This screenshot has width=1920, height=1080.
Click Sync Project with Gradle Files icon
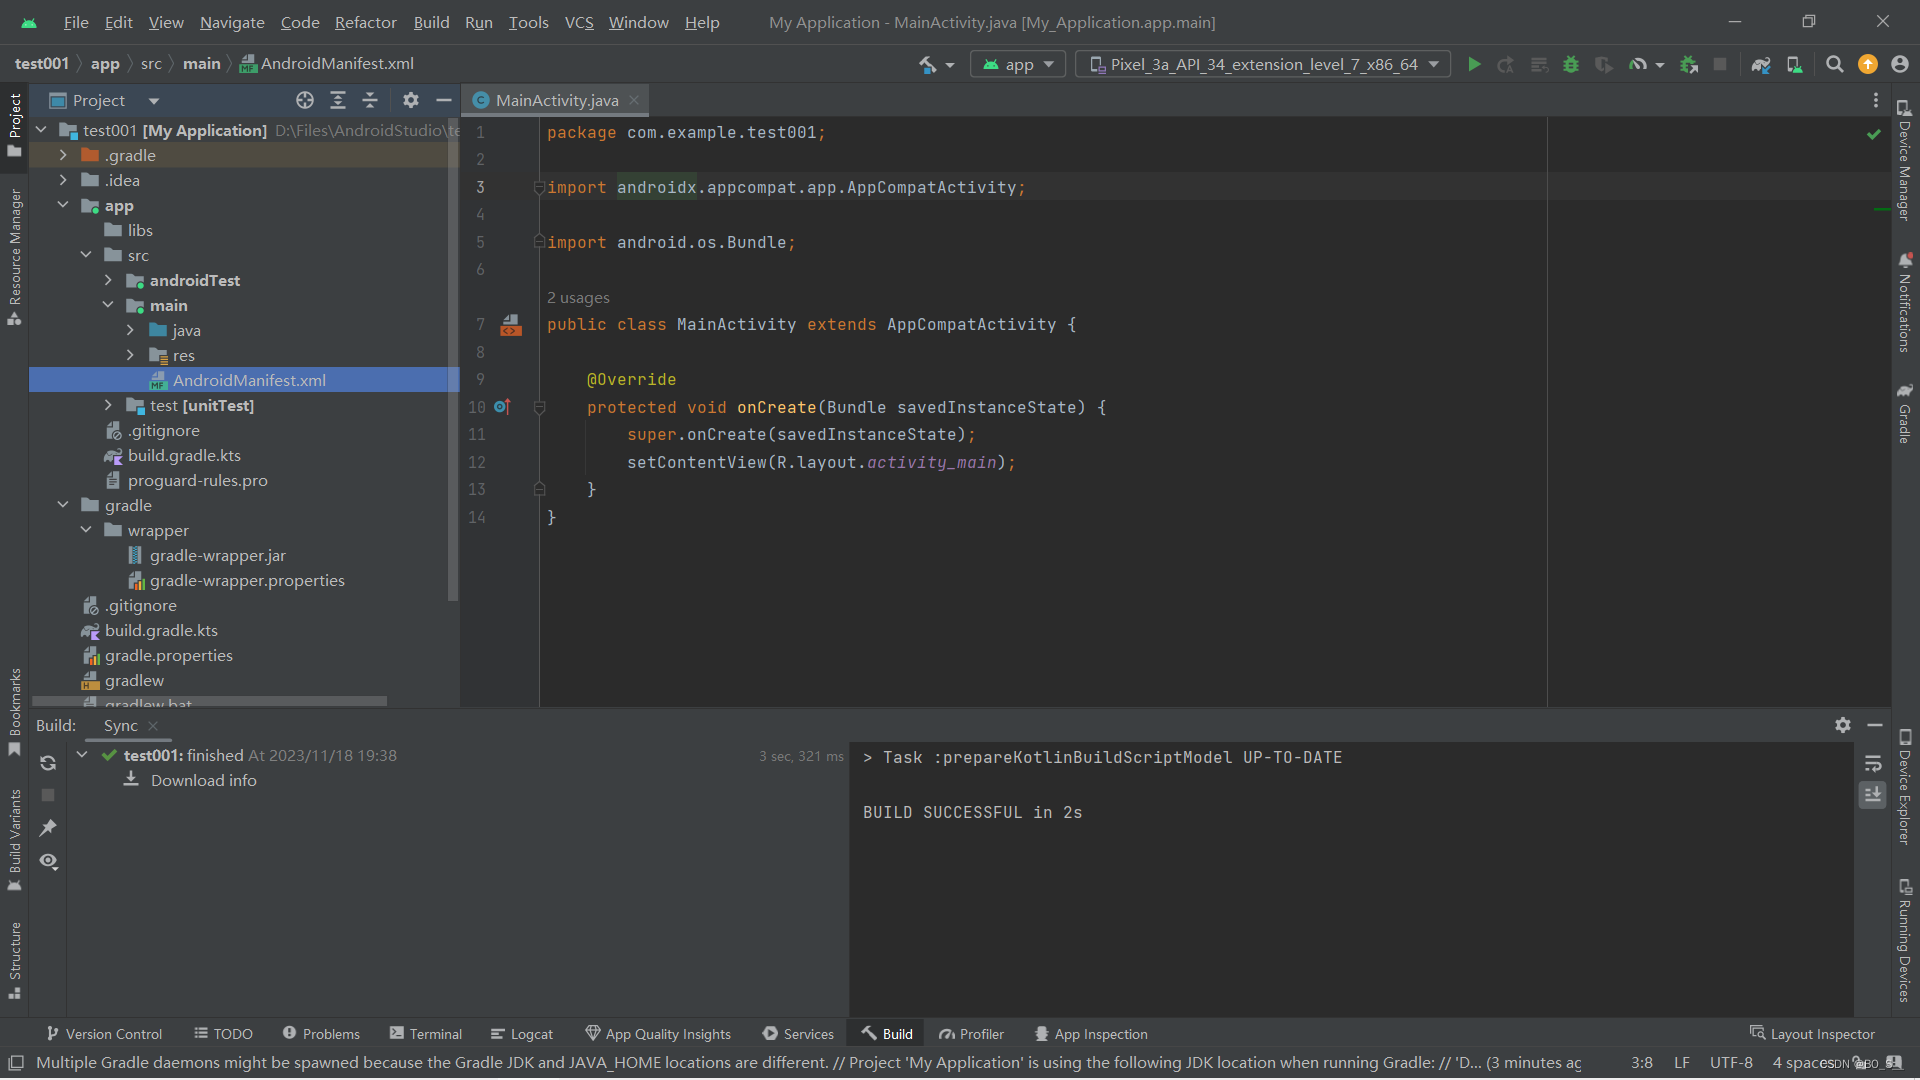coord(1761,65)
